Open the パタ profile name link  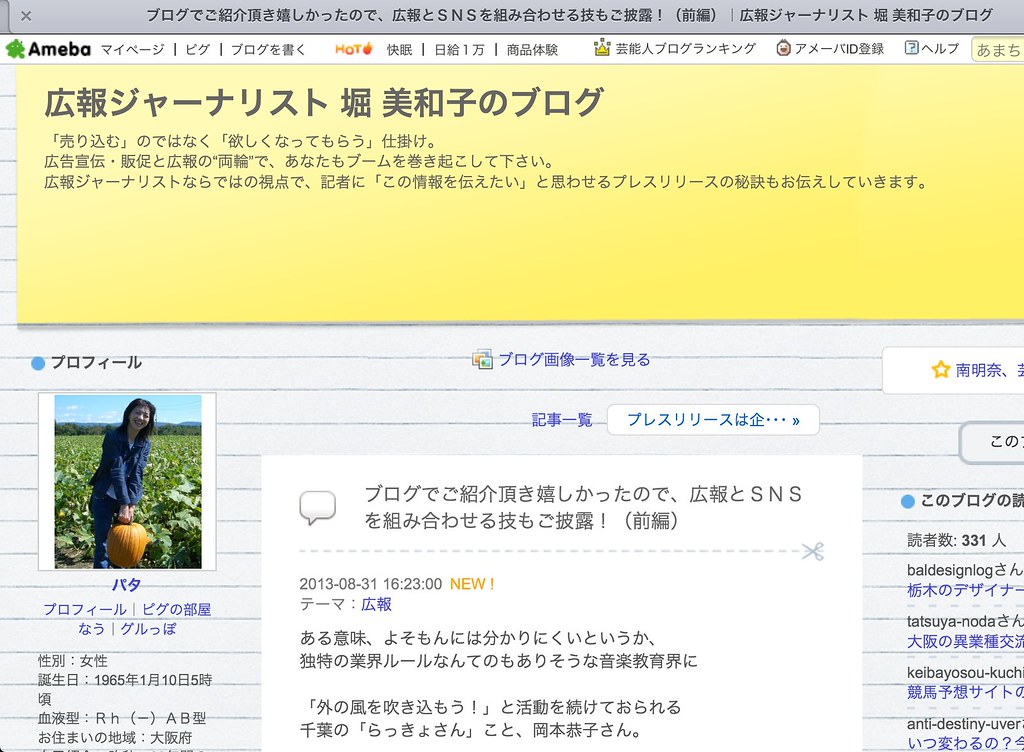[127, 585]
